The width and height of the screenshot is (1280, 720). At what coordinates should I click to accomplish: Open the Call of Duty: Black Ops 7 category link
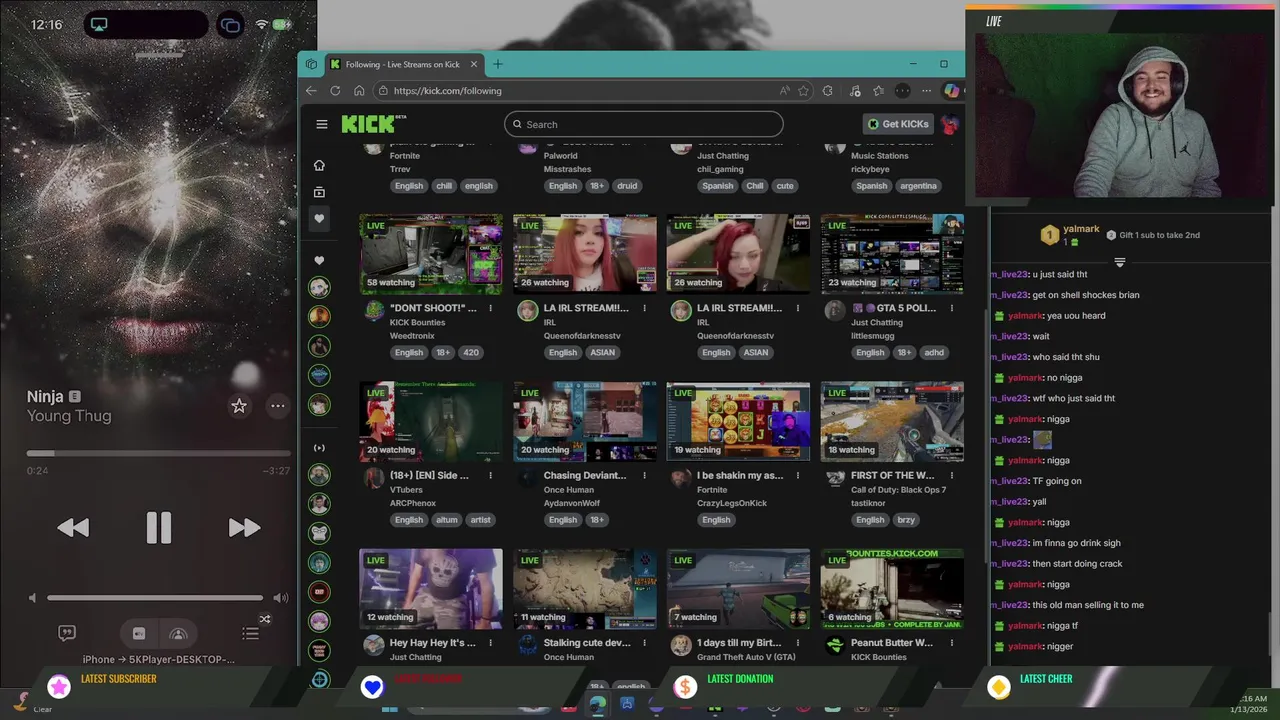coord(898,490)
